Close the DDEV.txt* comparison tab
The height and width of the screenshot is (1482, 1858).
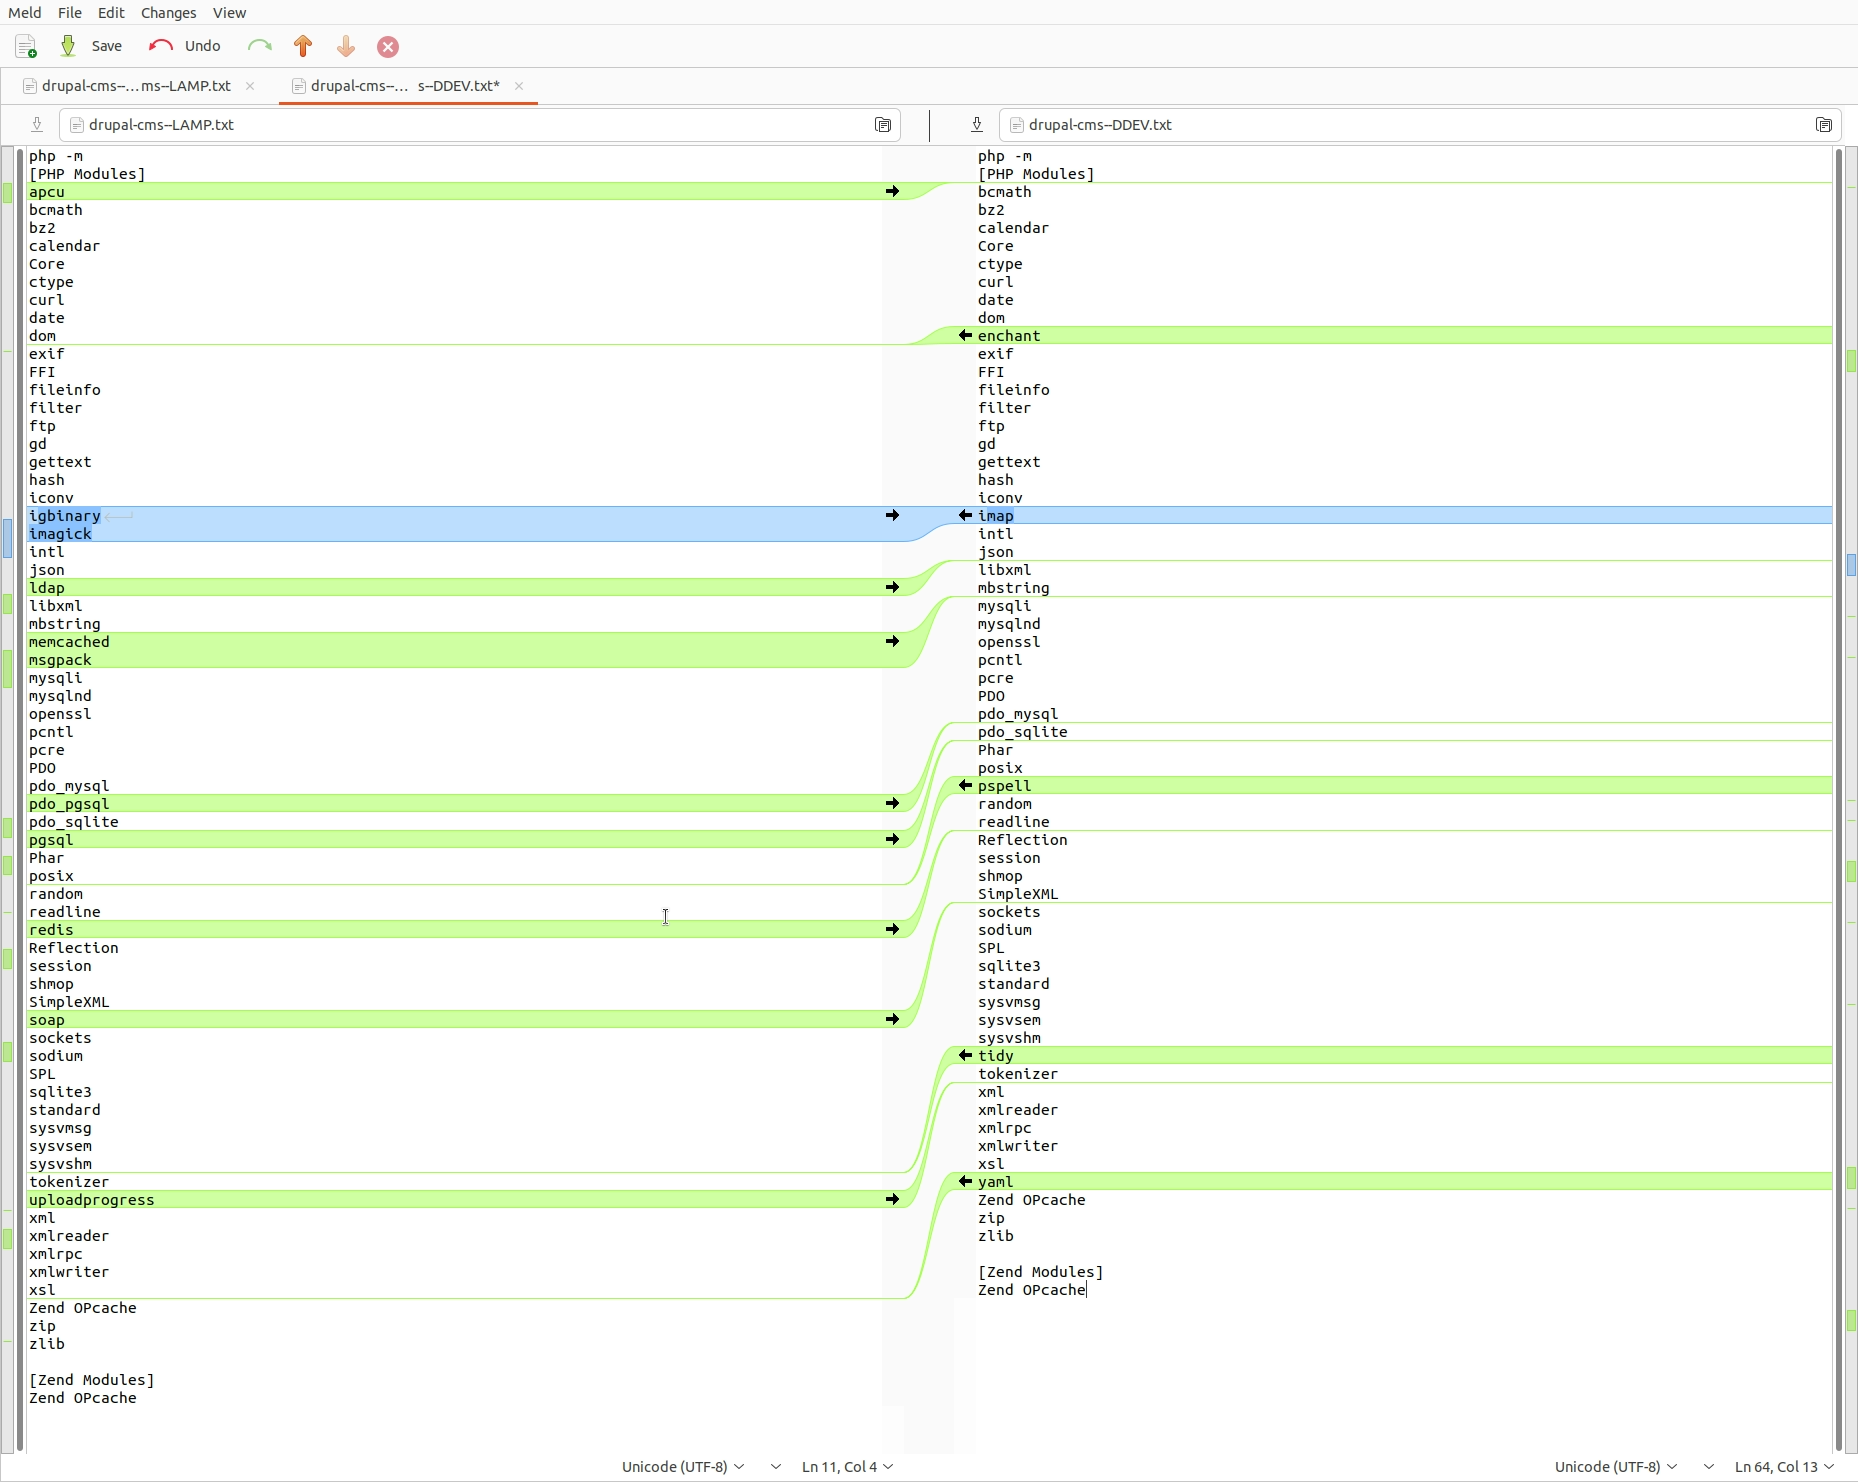519,86
